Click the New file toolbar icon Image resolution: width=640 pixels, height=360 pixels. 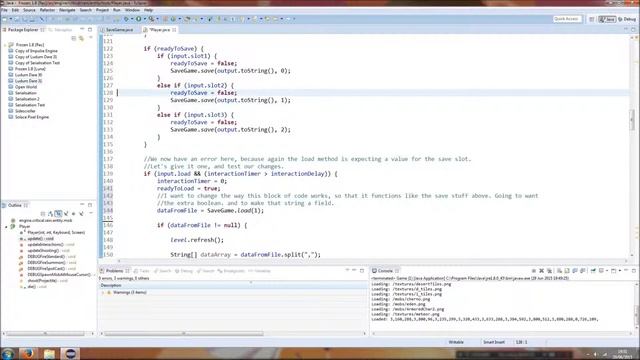[4, 19]
